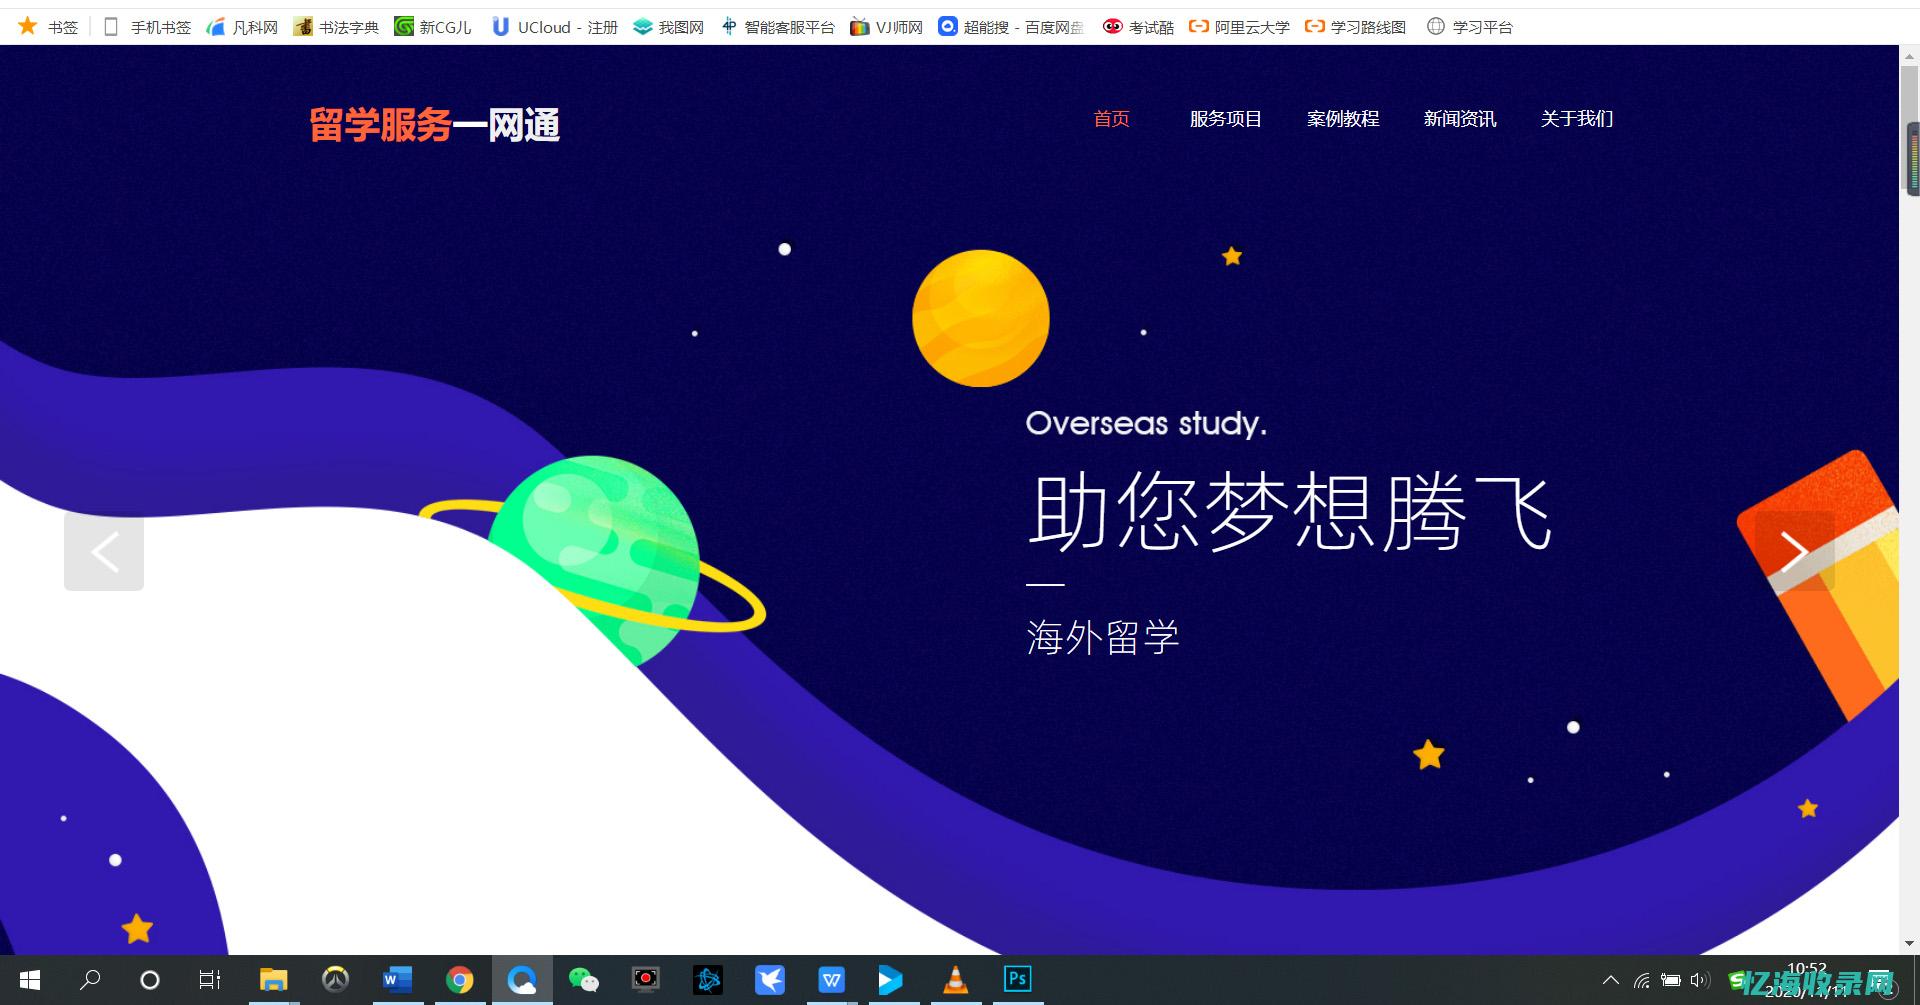Open VLC media player from the taskbar
This screenshot has height=1005, width=1920.
[955, 980]
